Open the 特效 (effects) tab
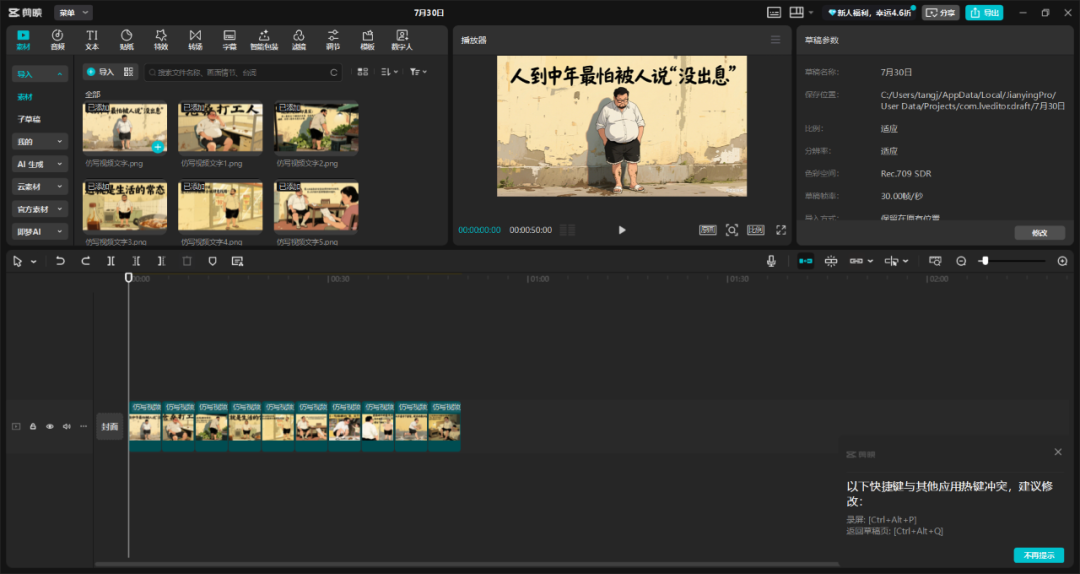This screenshot has height=574, width=1080. (x=160, y=39)
